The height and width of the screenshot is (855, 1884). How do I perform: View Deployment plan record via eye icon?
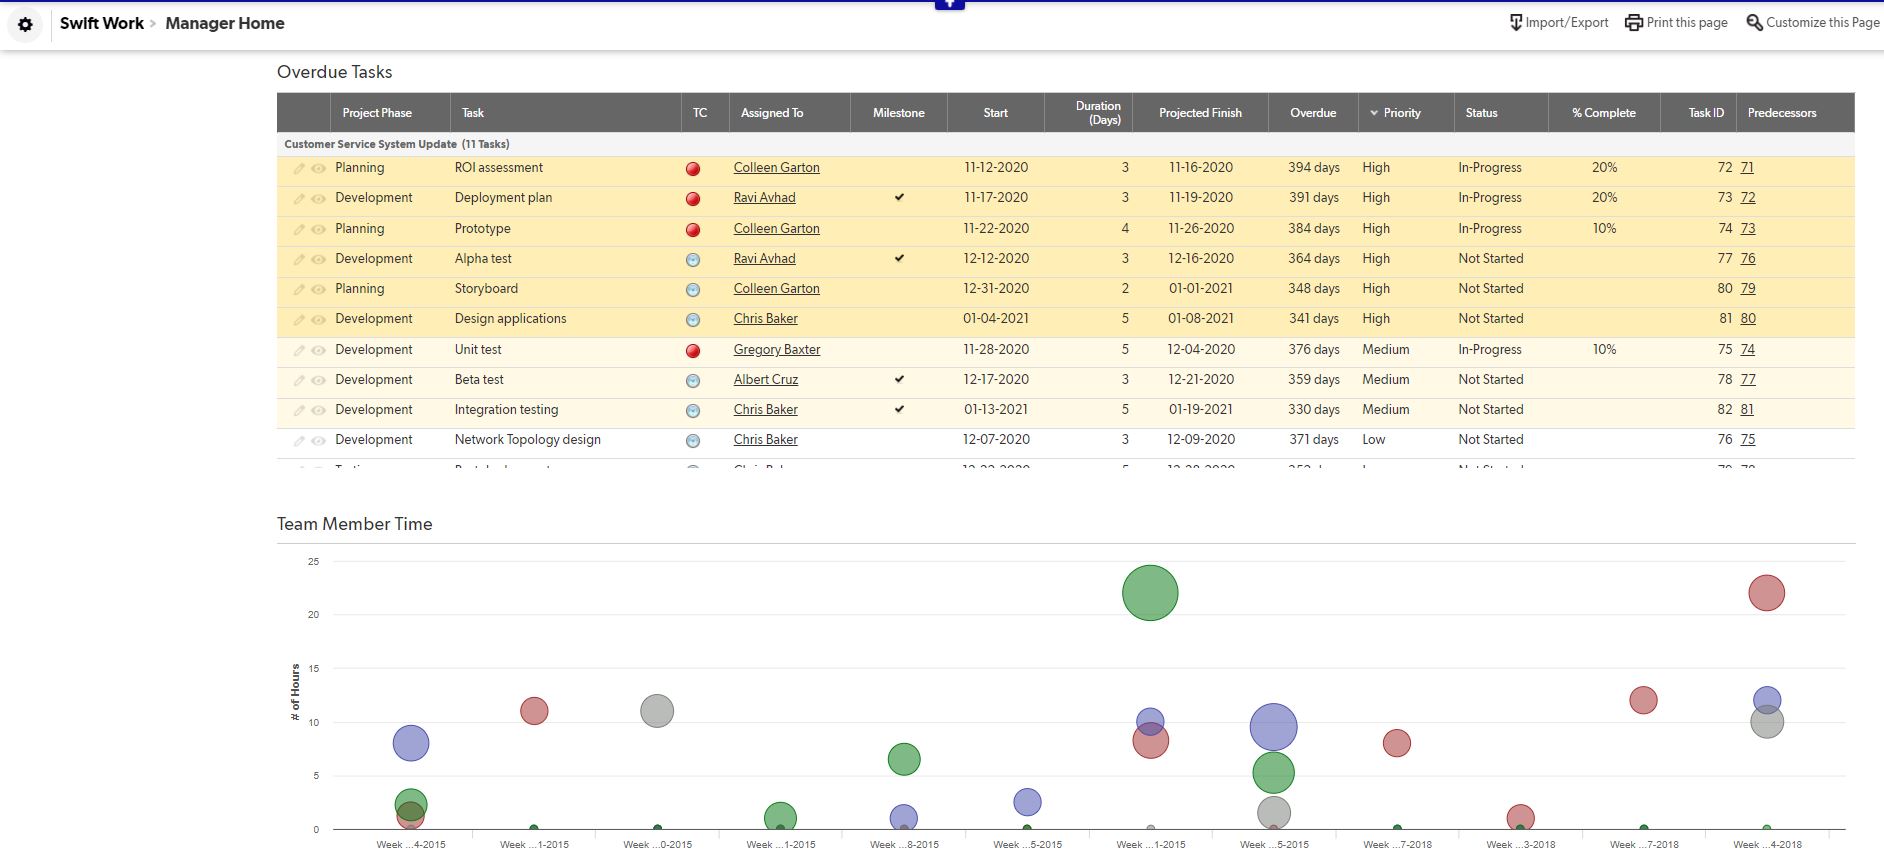318,199
